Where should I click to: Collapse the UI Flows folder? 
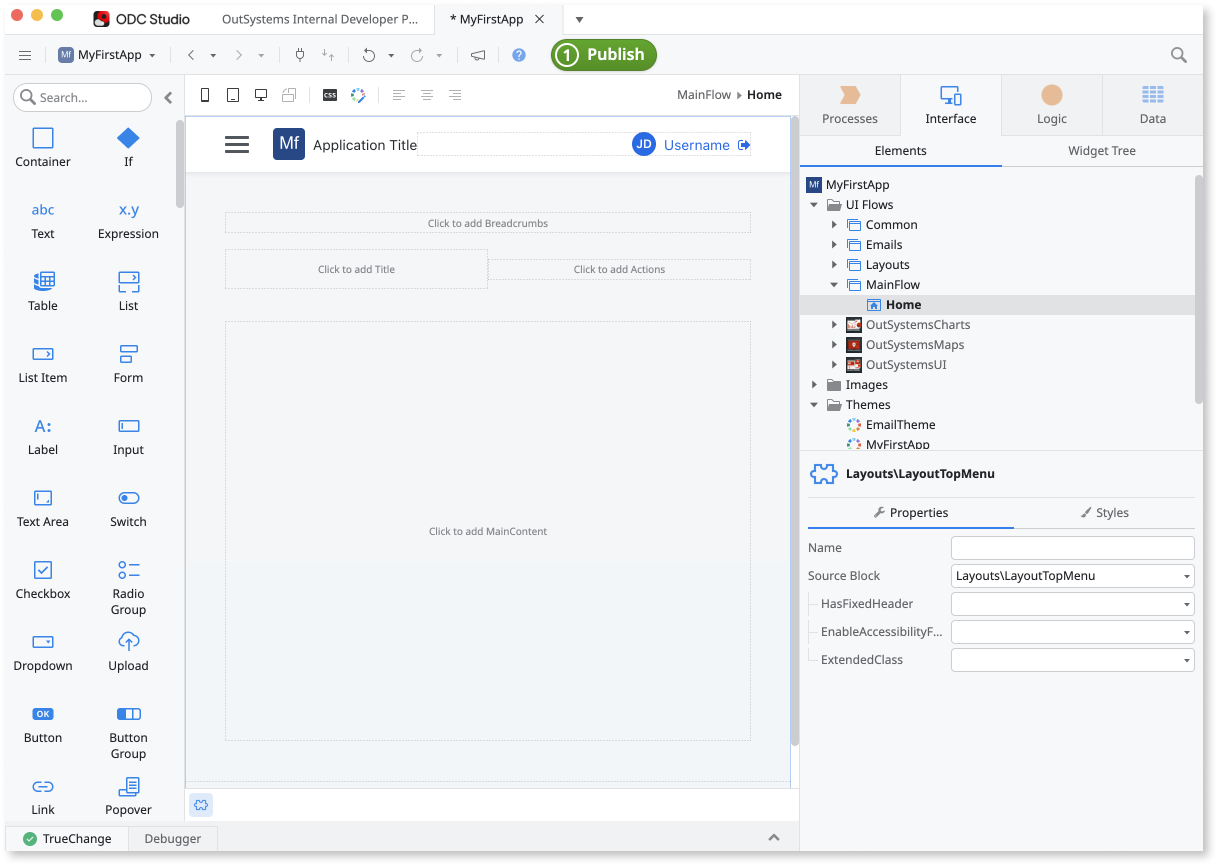point(813,204)
